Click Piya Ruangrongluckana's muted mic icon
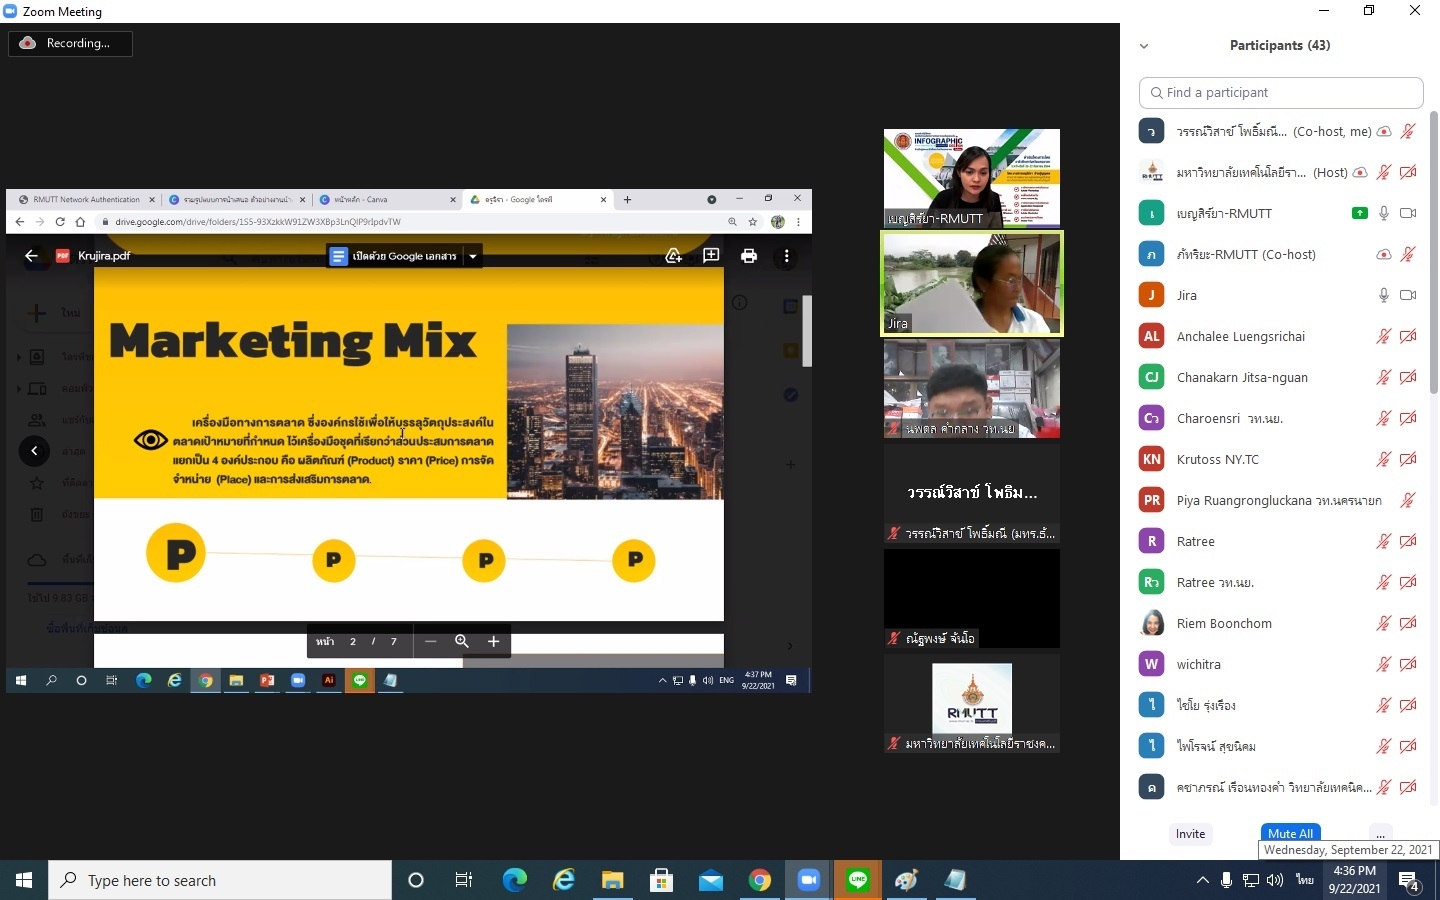1440x900 pixels. [x=1408, y=500]
